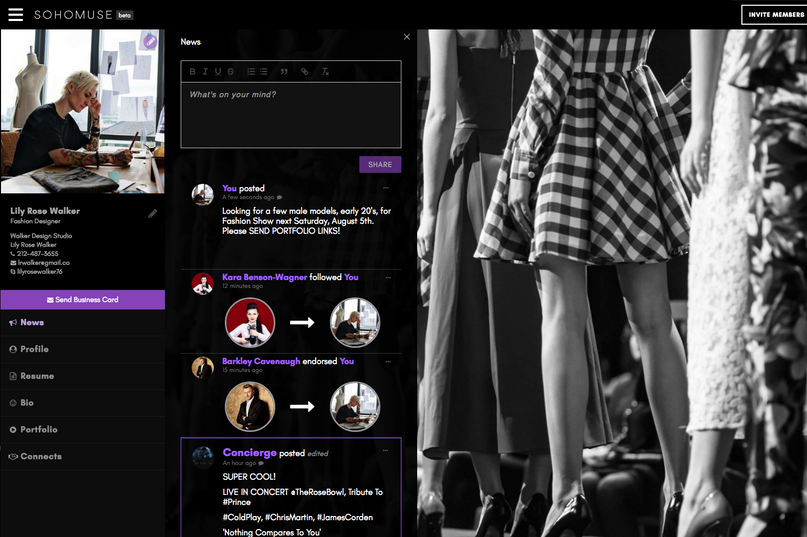
Task: Close the News panel
Action: pos(407,37)
